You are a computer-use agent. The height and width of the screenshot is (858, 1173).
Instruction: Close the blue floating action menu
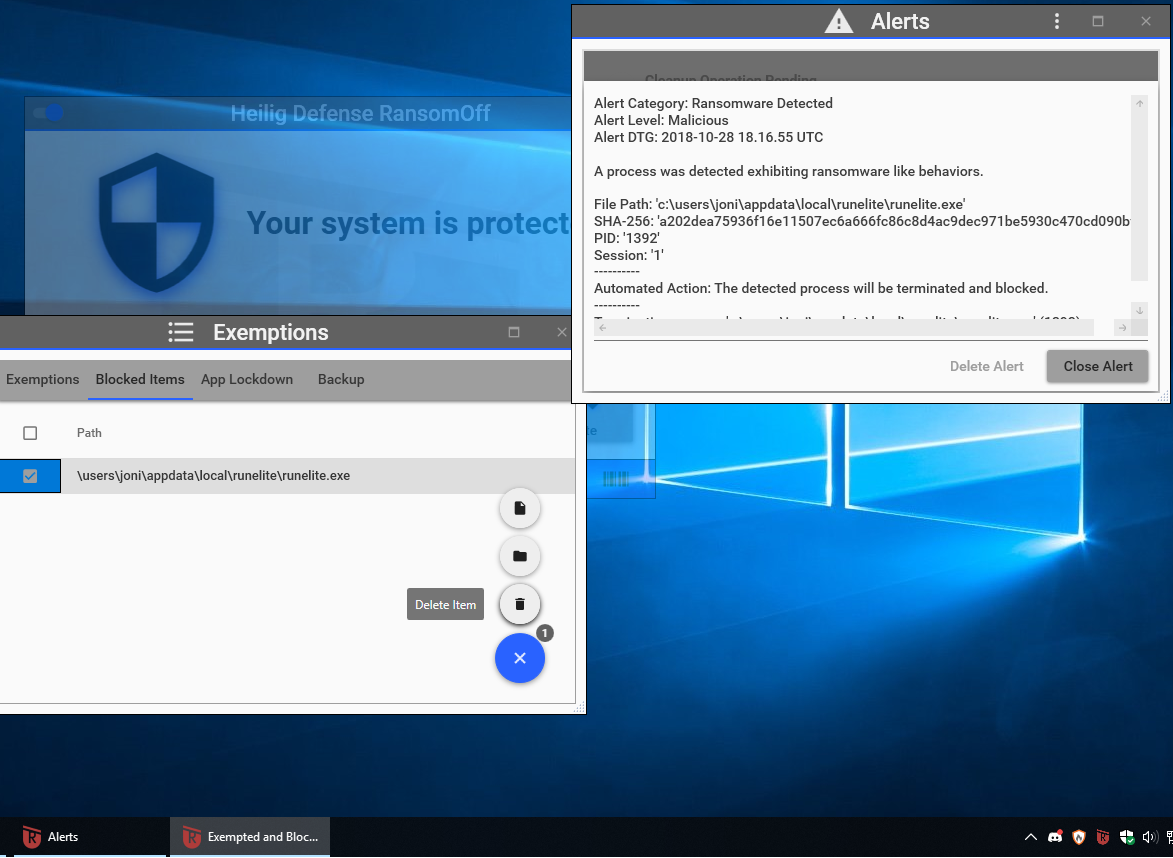(520, 658)
